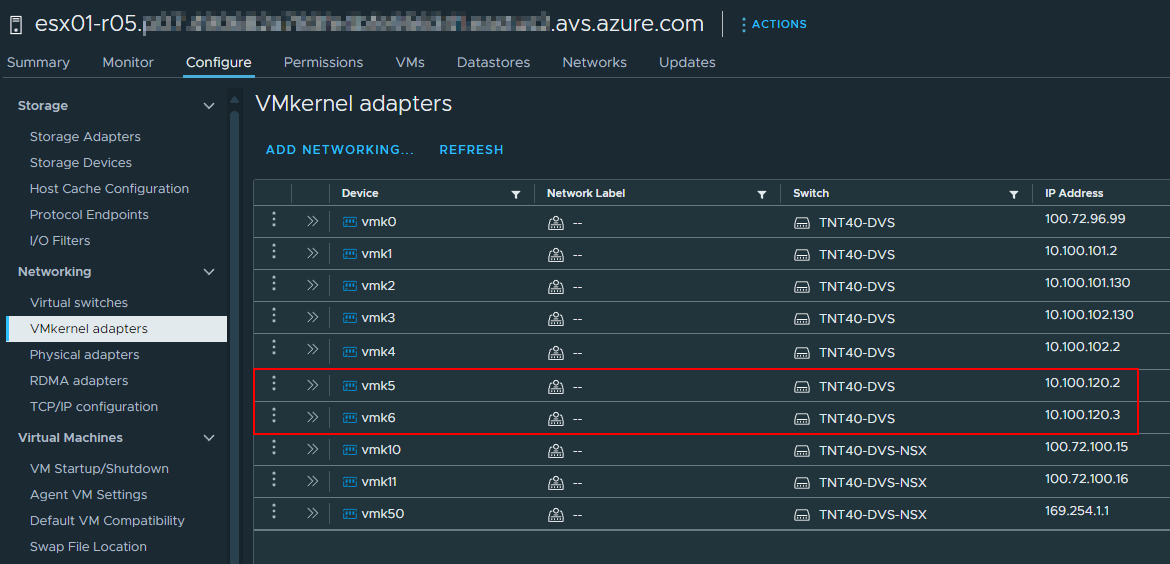Collapse the Virtual Machines section chevron
Image resolution: width=1170 pixels, height=564 pixels.
[x=209, y=438]
